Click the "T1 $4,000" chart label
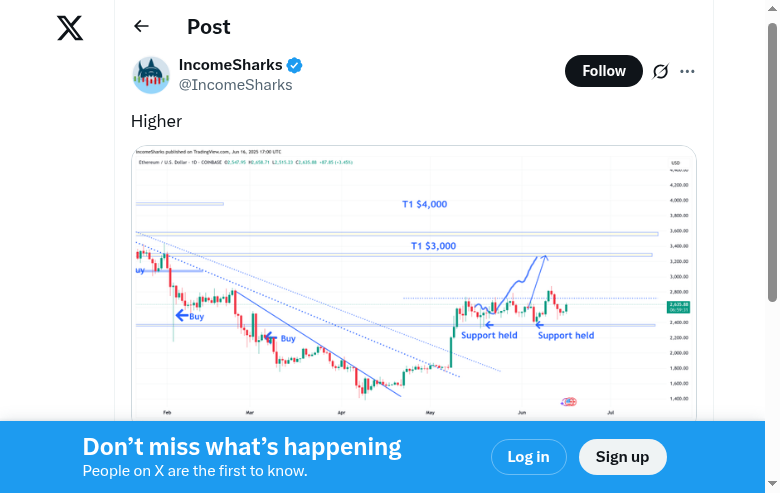The width and height of the screenshot is (780, 493). click(x=424, y=204)
